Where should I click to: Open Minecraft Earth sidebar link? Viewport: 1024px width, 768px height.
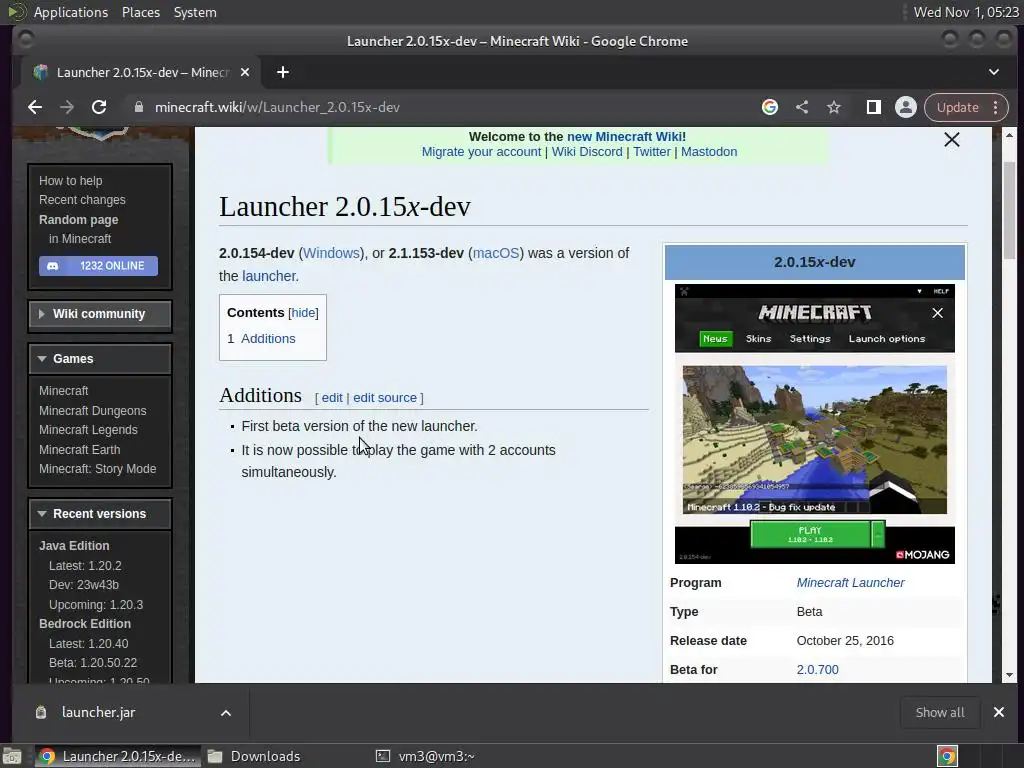(80, 449)
